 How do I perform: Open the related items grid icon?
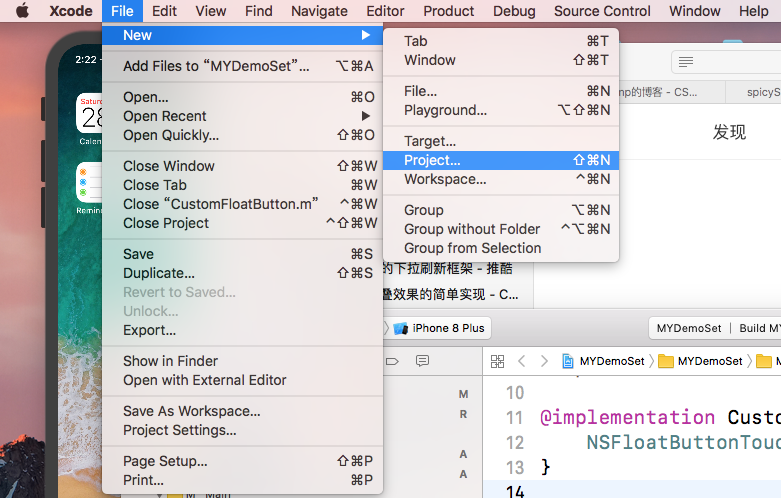point(497,361)
